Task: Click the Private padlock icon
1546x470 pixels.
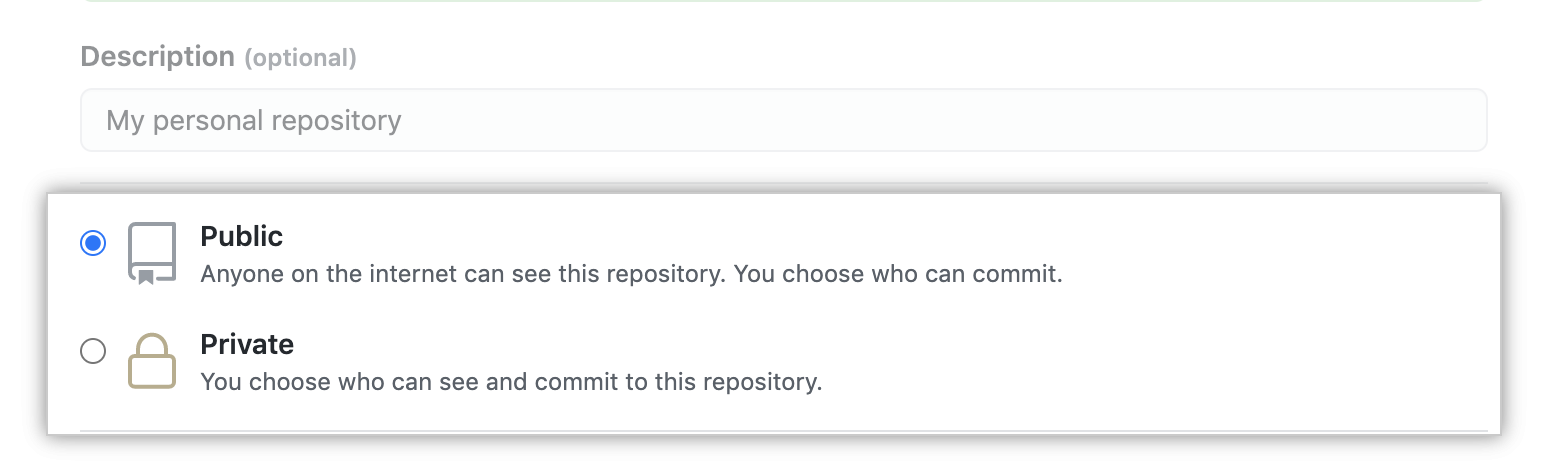Action: (x=152, y=361)
